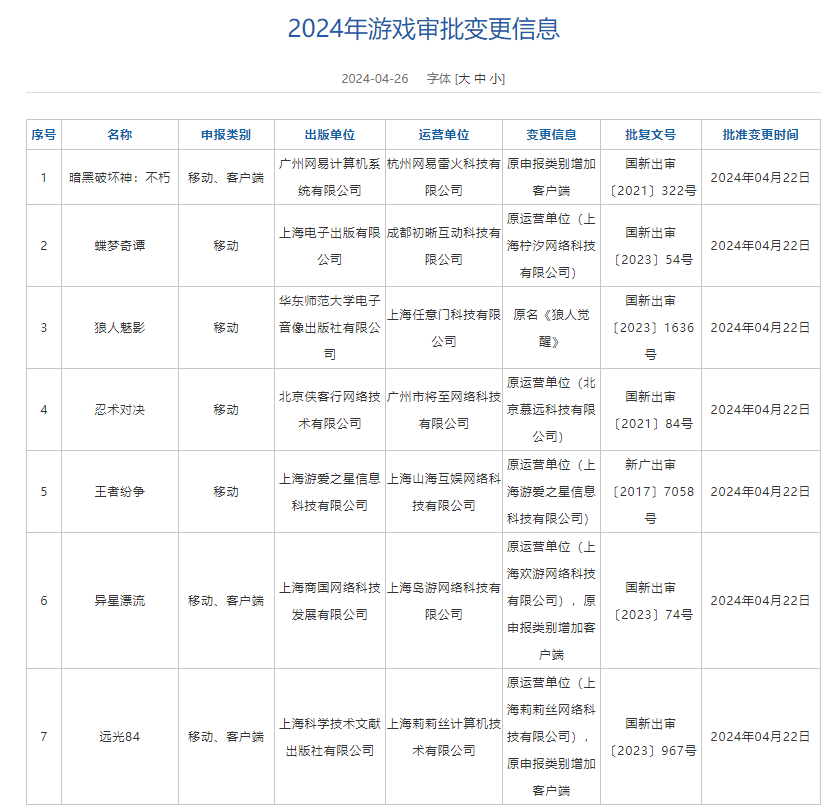Screen dimensions: 833x805
Task: Click the 变更信息 column header
Action: (551, 134)
